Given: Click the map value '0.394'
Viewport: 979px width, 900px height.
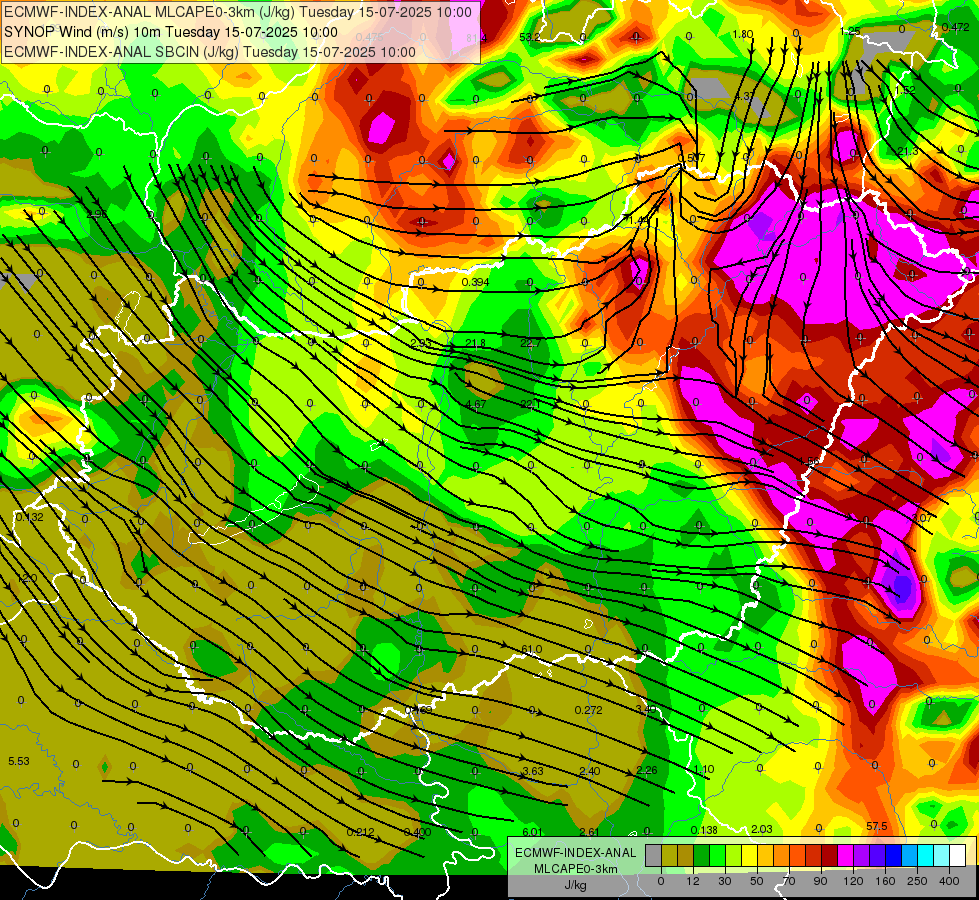Looking at the screenshot, I should [x=475, y=282].
